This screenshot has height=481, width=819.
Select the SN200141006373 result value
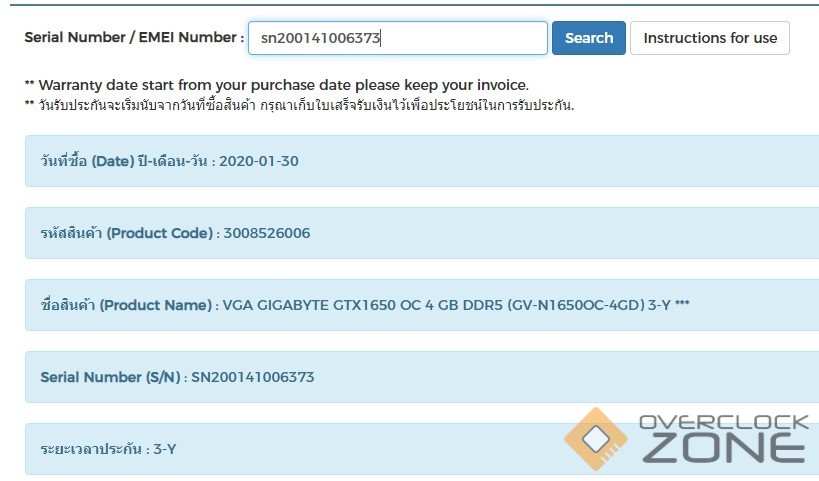pyautogui.click(x=252, y=377)
